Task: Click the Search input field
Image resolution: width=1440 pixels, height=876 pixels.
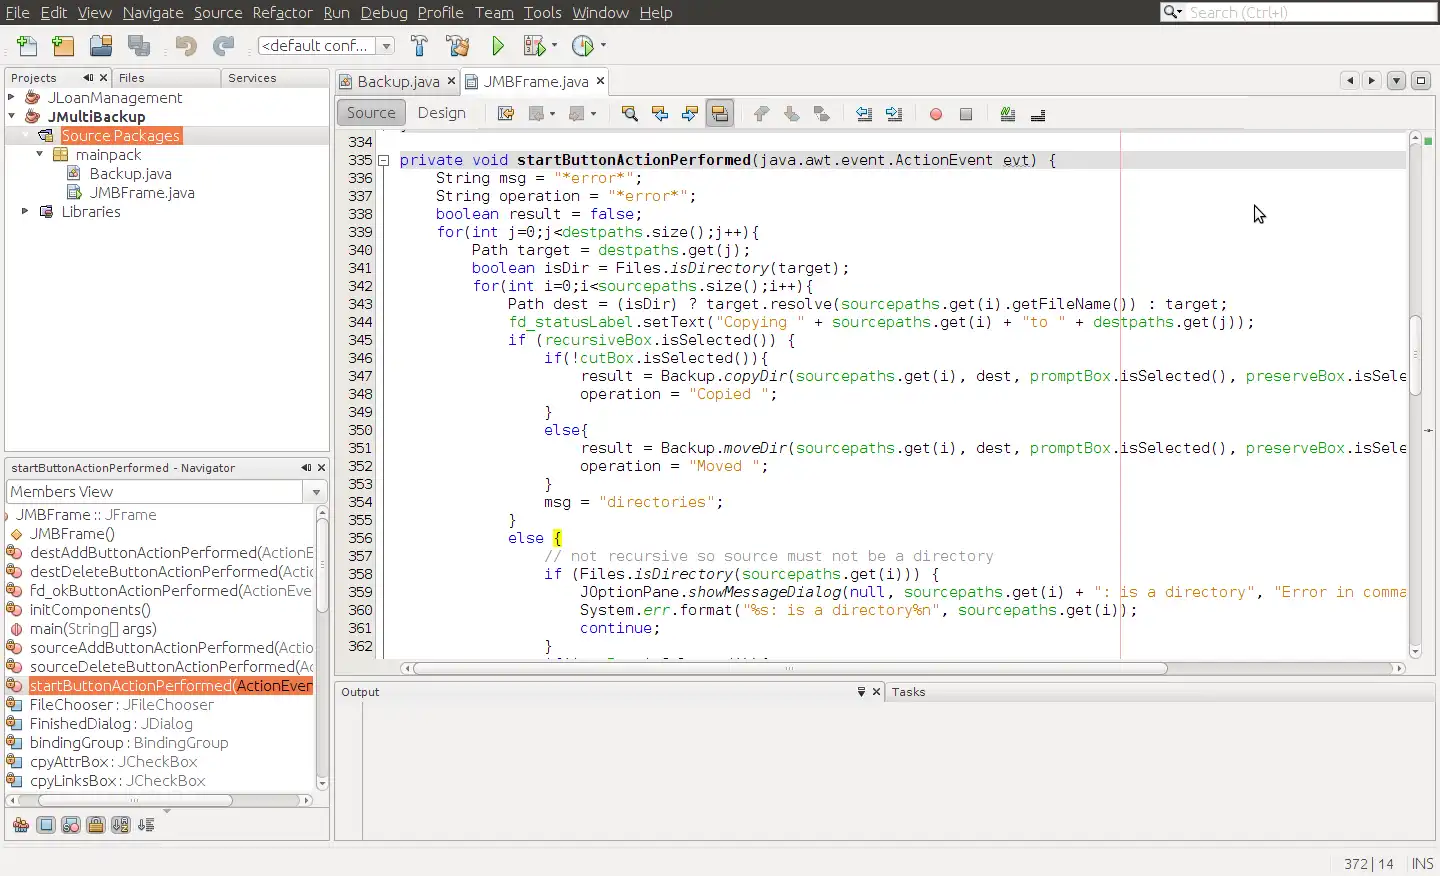Action: coord(1310,12)
